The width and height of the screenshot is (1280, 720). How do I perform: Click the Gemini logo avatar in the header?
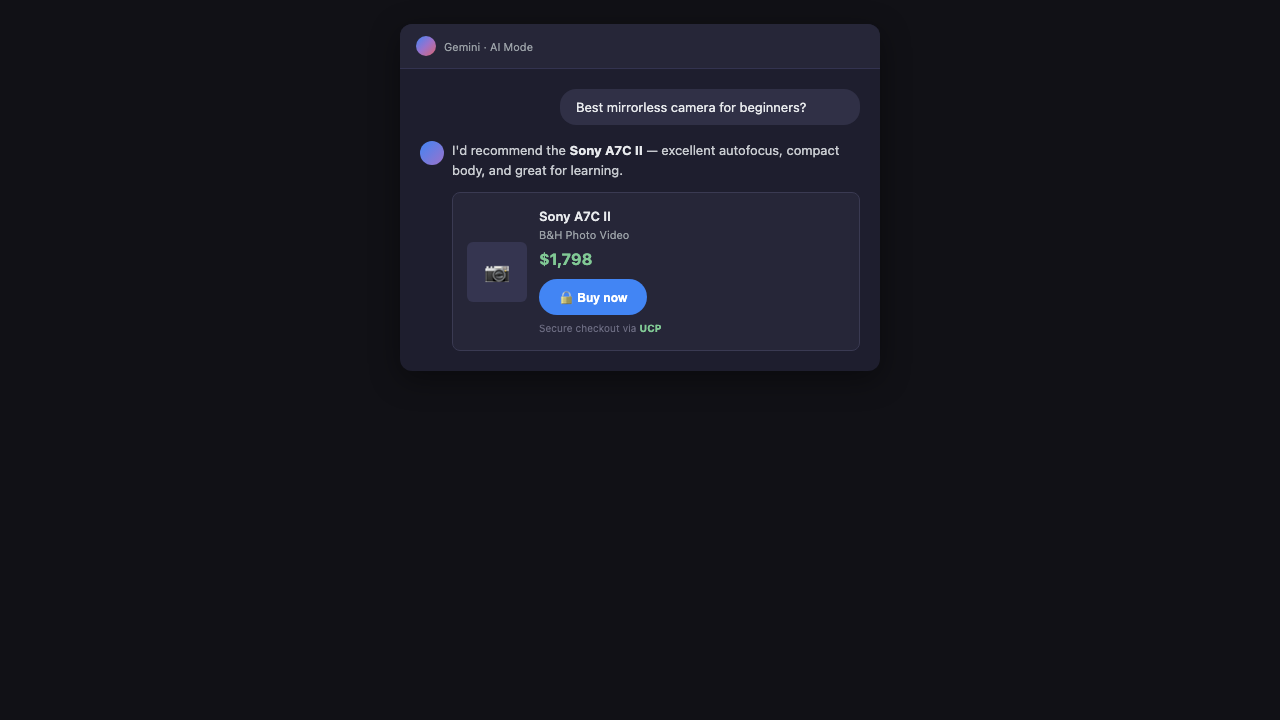pos(426,46)
